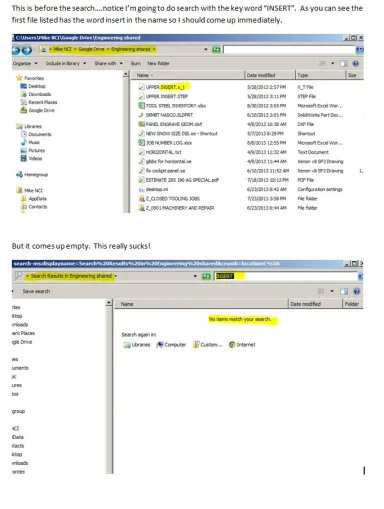
Task: Click up arrow of top navigation pane scrollbar
Action: (126, 74)
